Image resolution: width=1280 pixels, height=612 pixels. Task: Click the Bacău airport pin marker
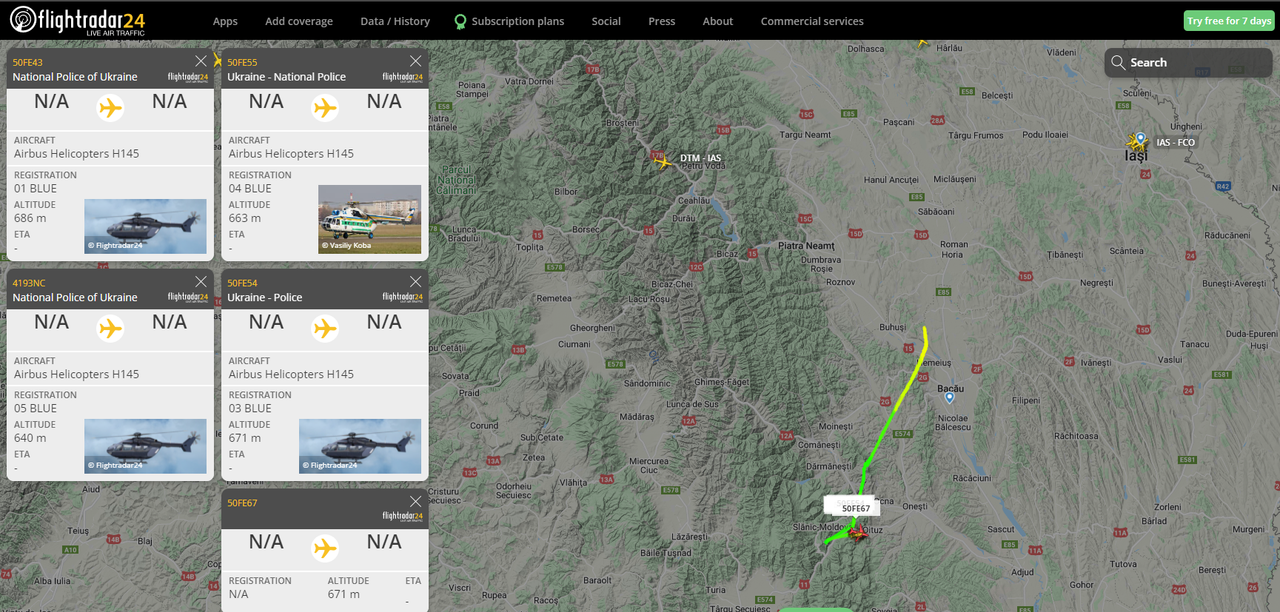(950, 398)
